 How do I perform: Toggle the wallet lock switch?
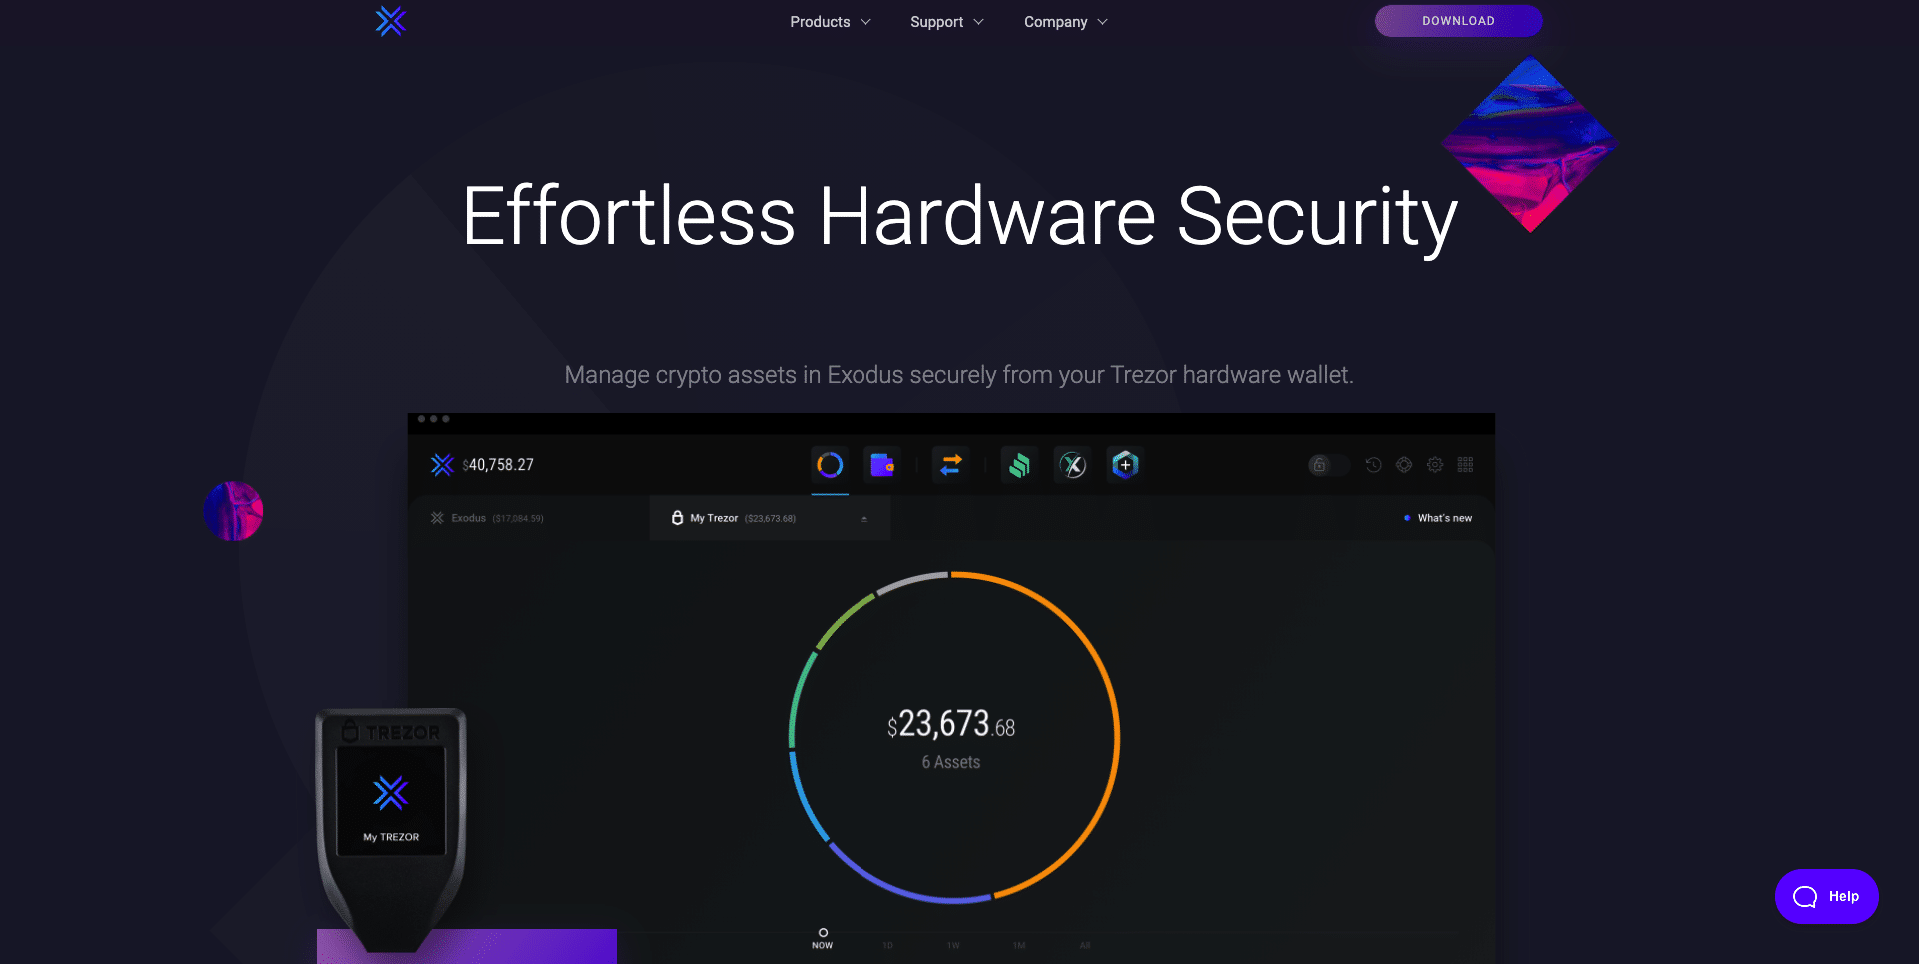pyautogui.click(x=1329, y=465)
